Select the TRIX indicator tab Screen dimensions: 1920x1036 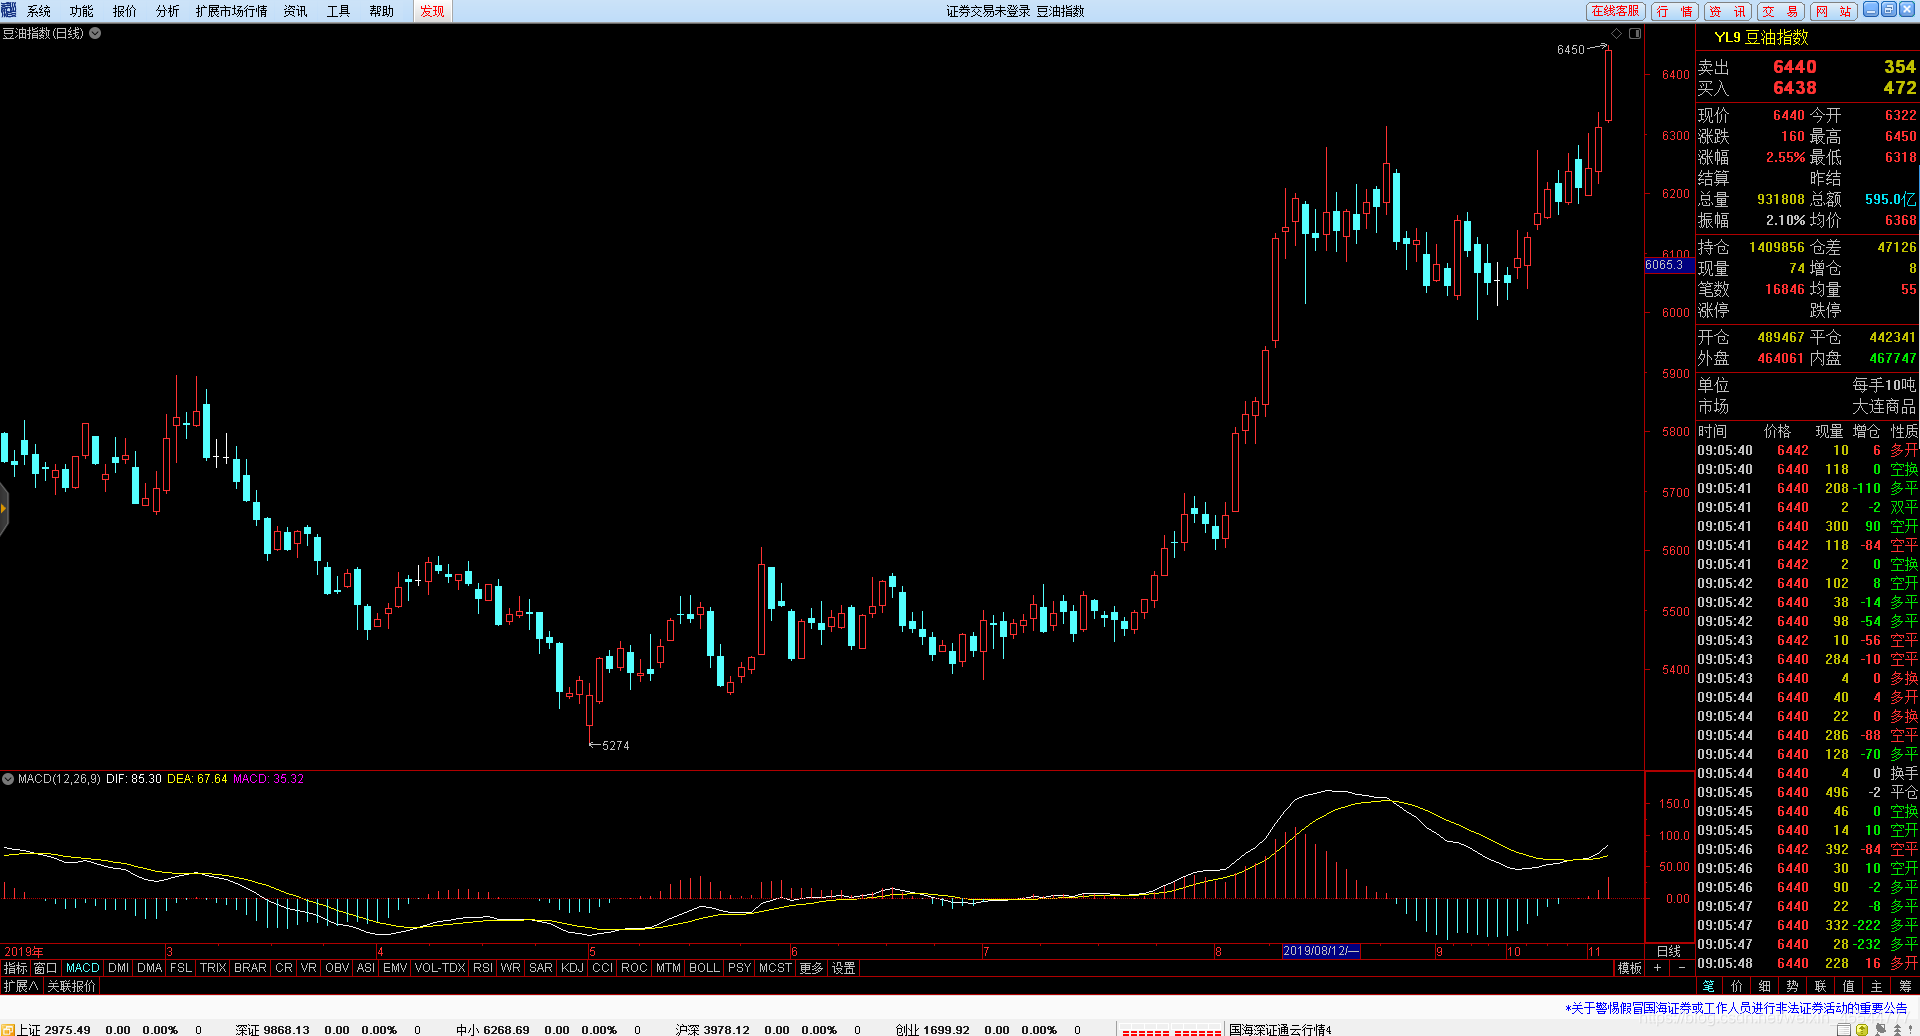213,968
